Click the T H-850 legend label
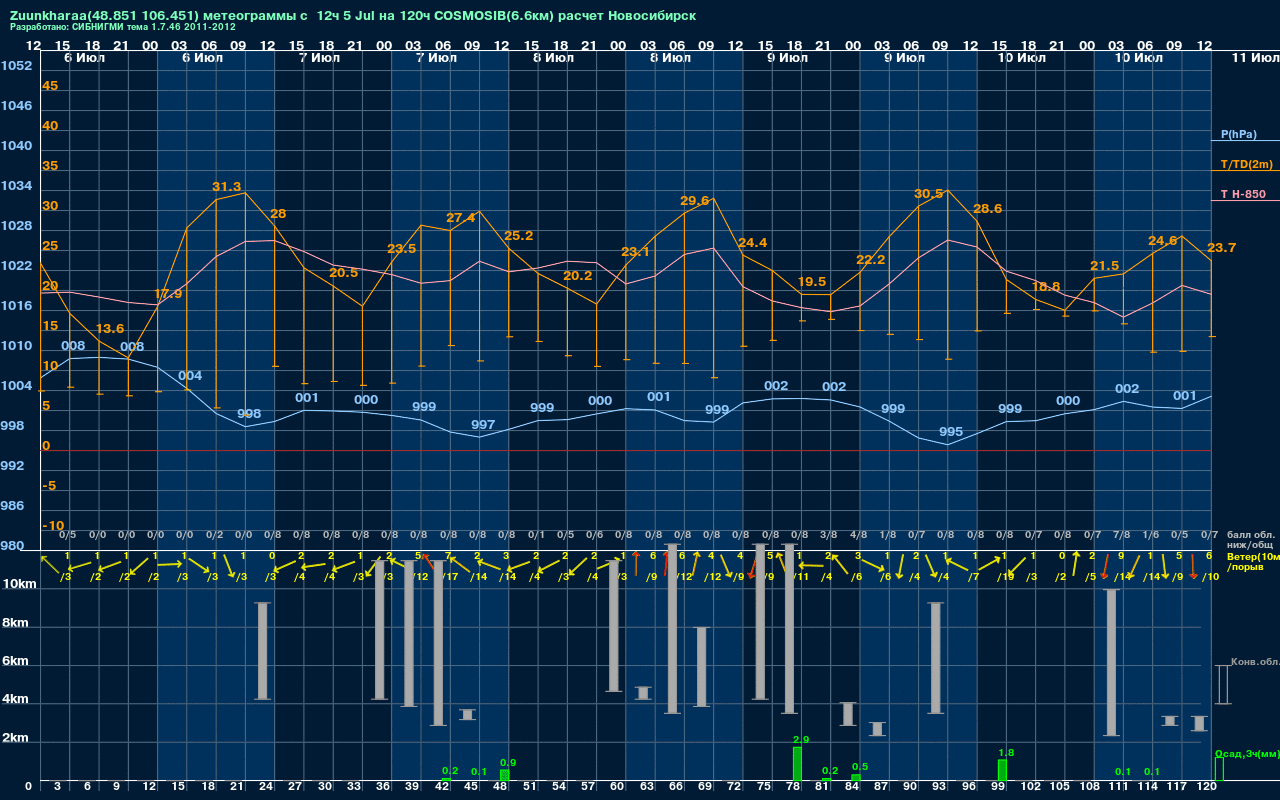 [1242, 194]
